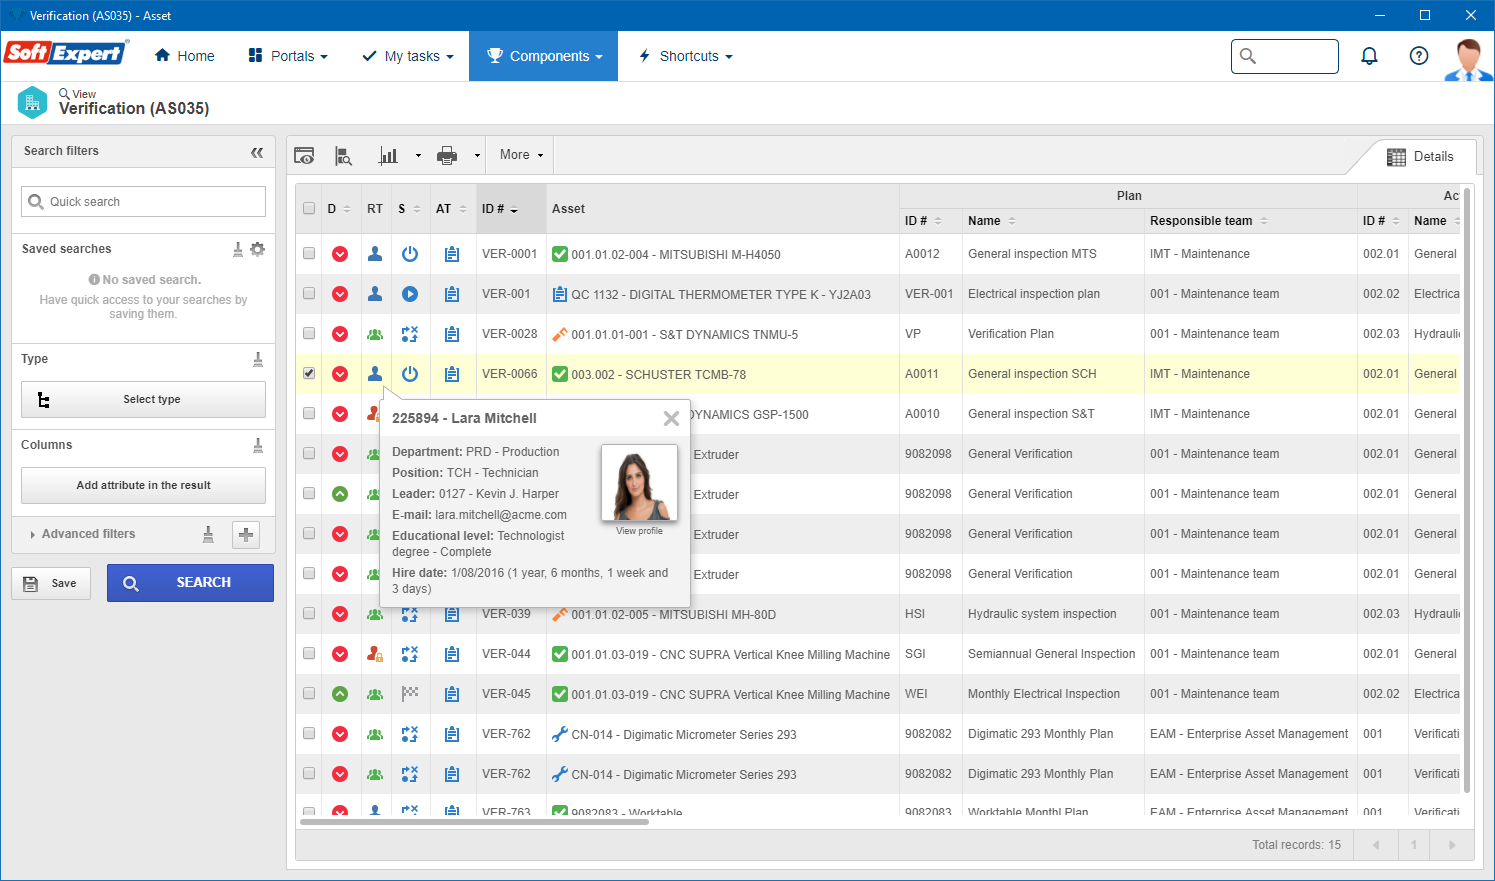This screenshot has height=881, width=1495.
Task: Open the notifications bell icon
Action: 1369,56
